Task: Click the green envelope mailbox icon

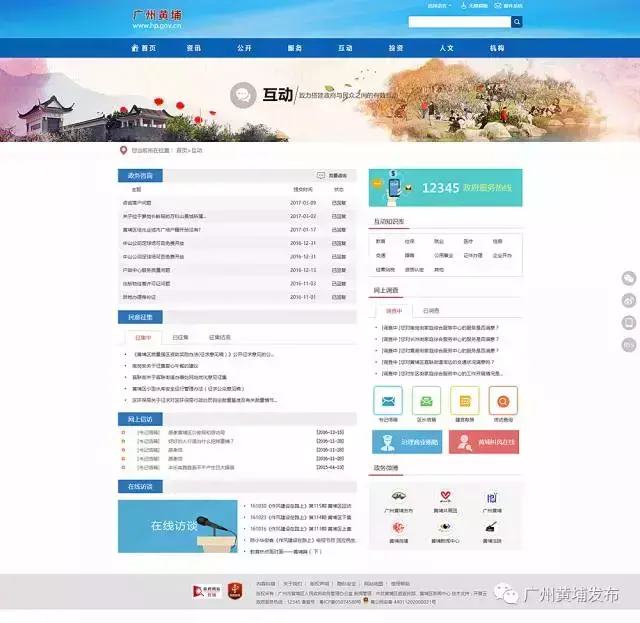Action: 426,400
